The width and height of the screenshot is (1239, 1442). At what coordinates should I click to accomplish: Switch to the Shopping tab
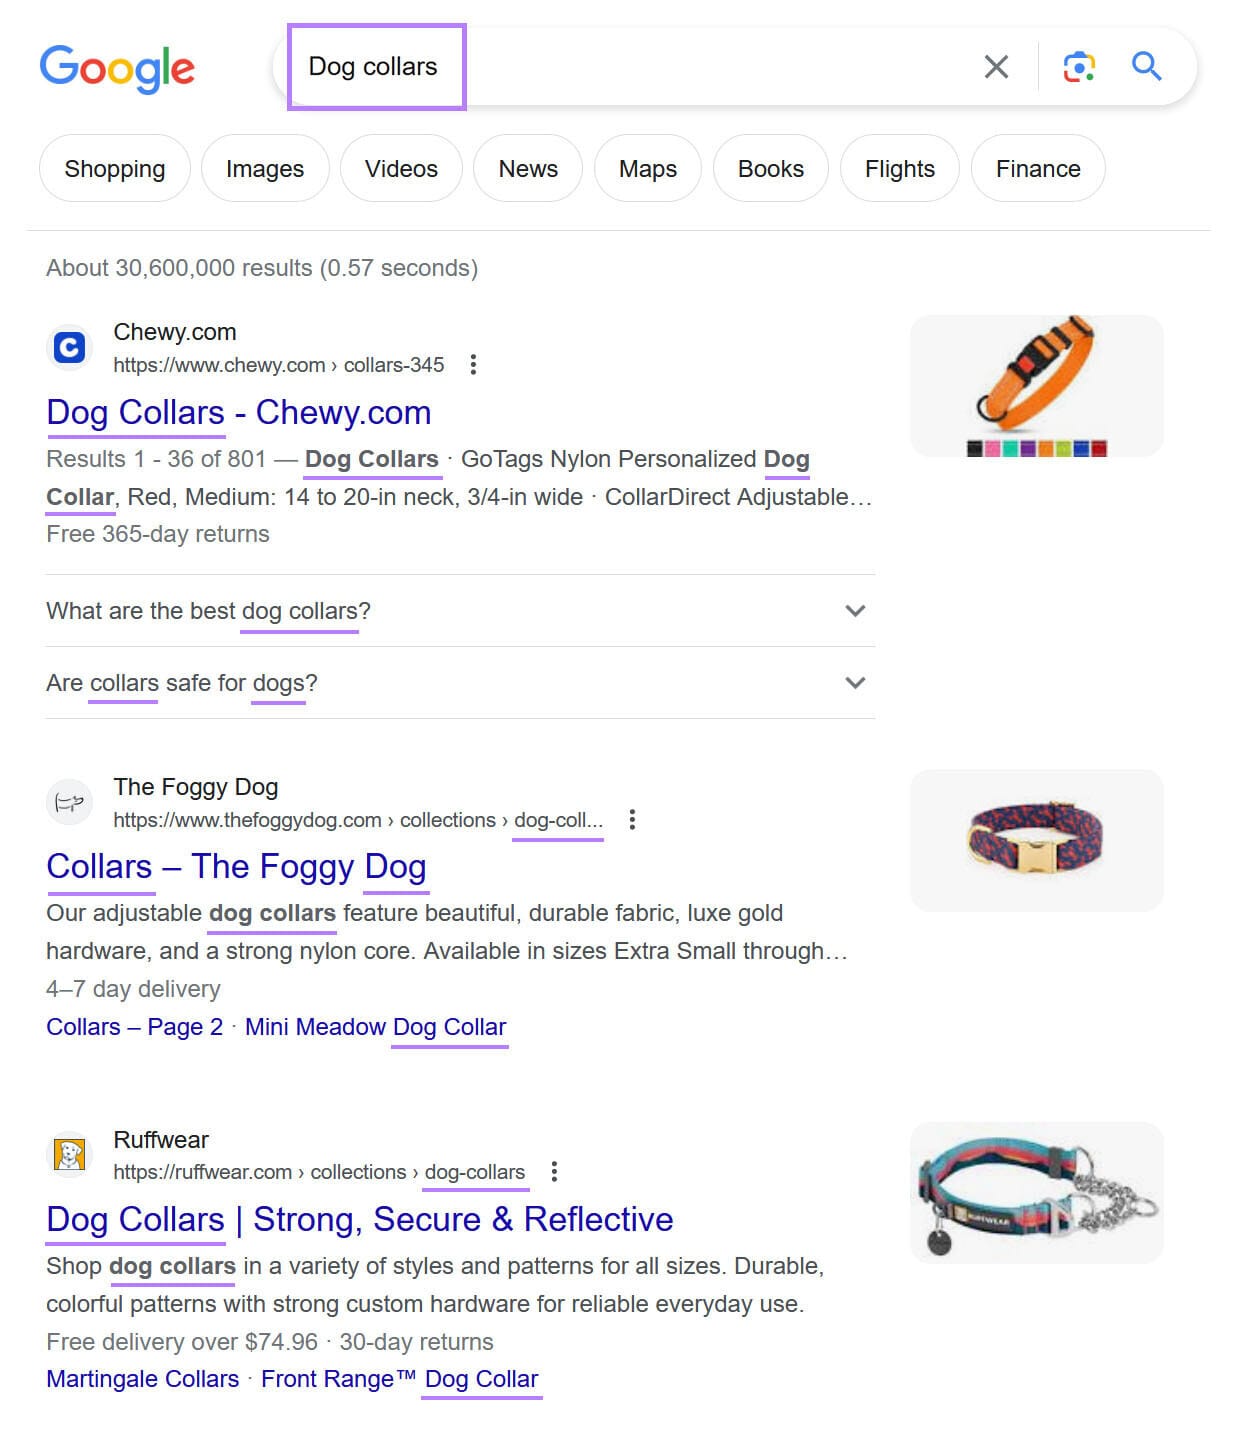(x=115, y=169)
